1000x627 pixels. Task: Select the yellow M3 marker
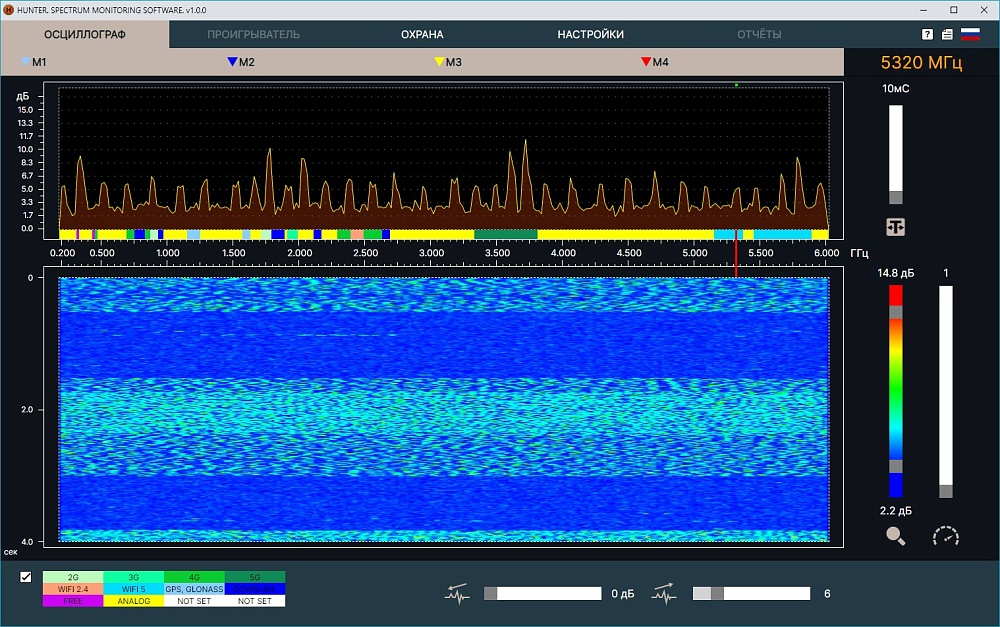(x=447, y=62)
